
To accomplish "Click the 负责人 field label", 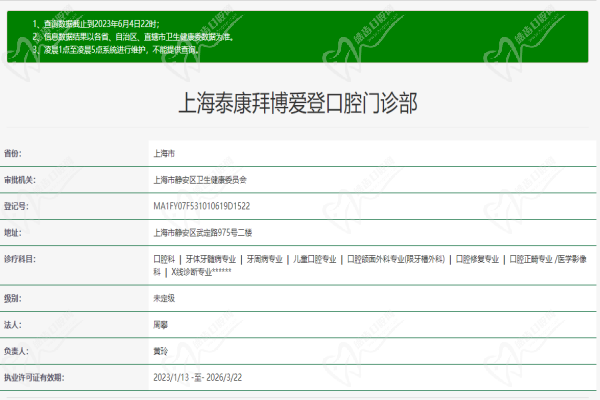I will [x=16, y=351].
